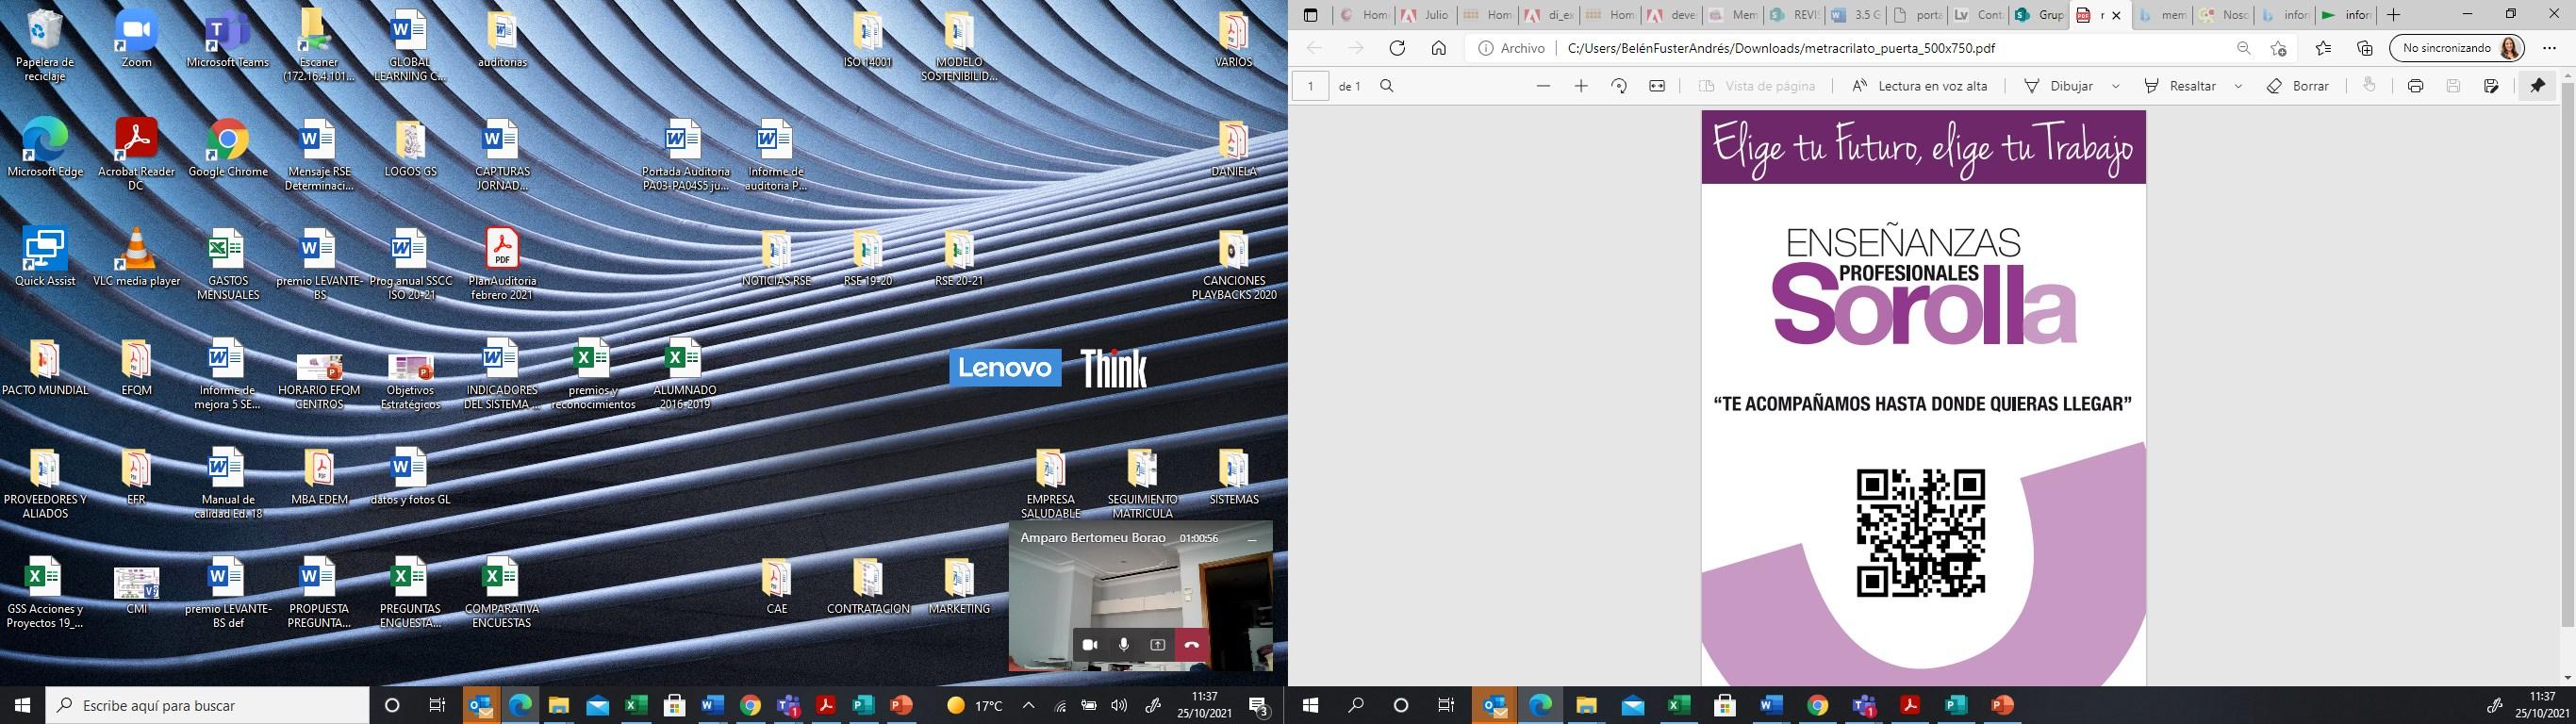
Task: Select the VLC media player desktop icon
Action: tap(136, 259)
